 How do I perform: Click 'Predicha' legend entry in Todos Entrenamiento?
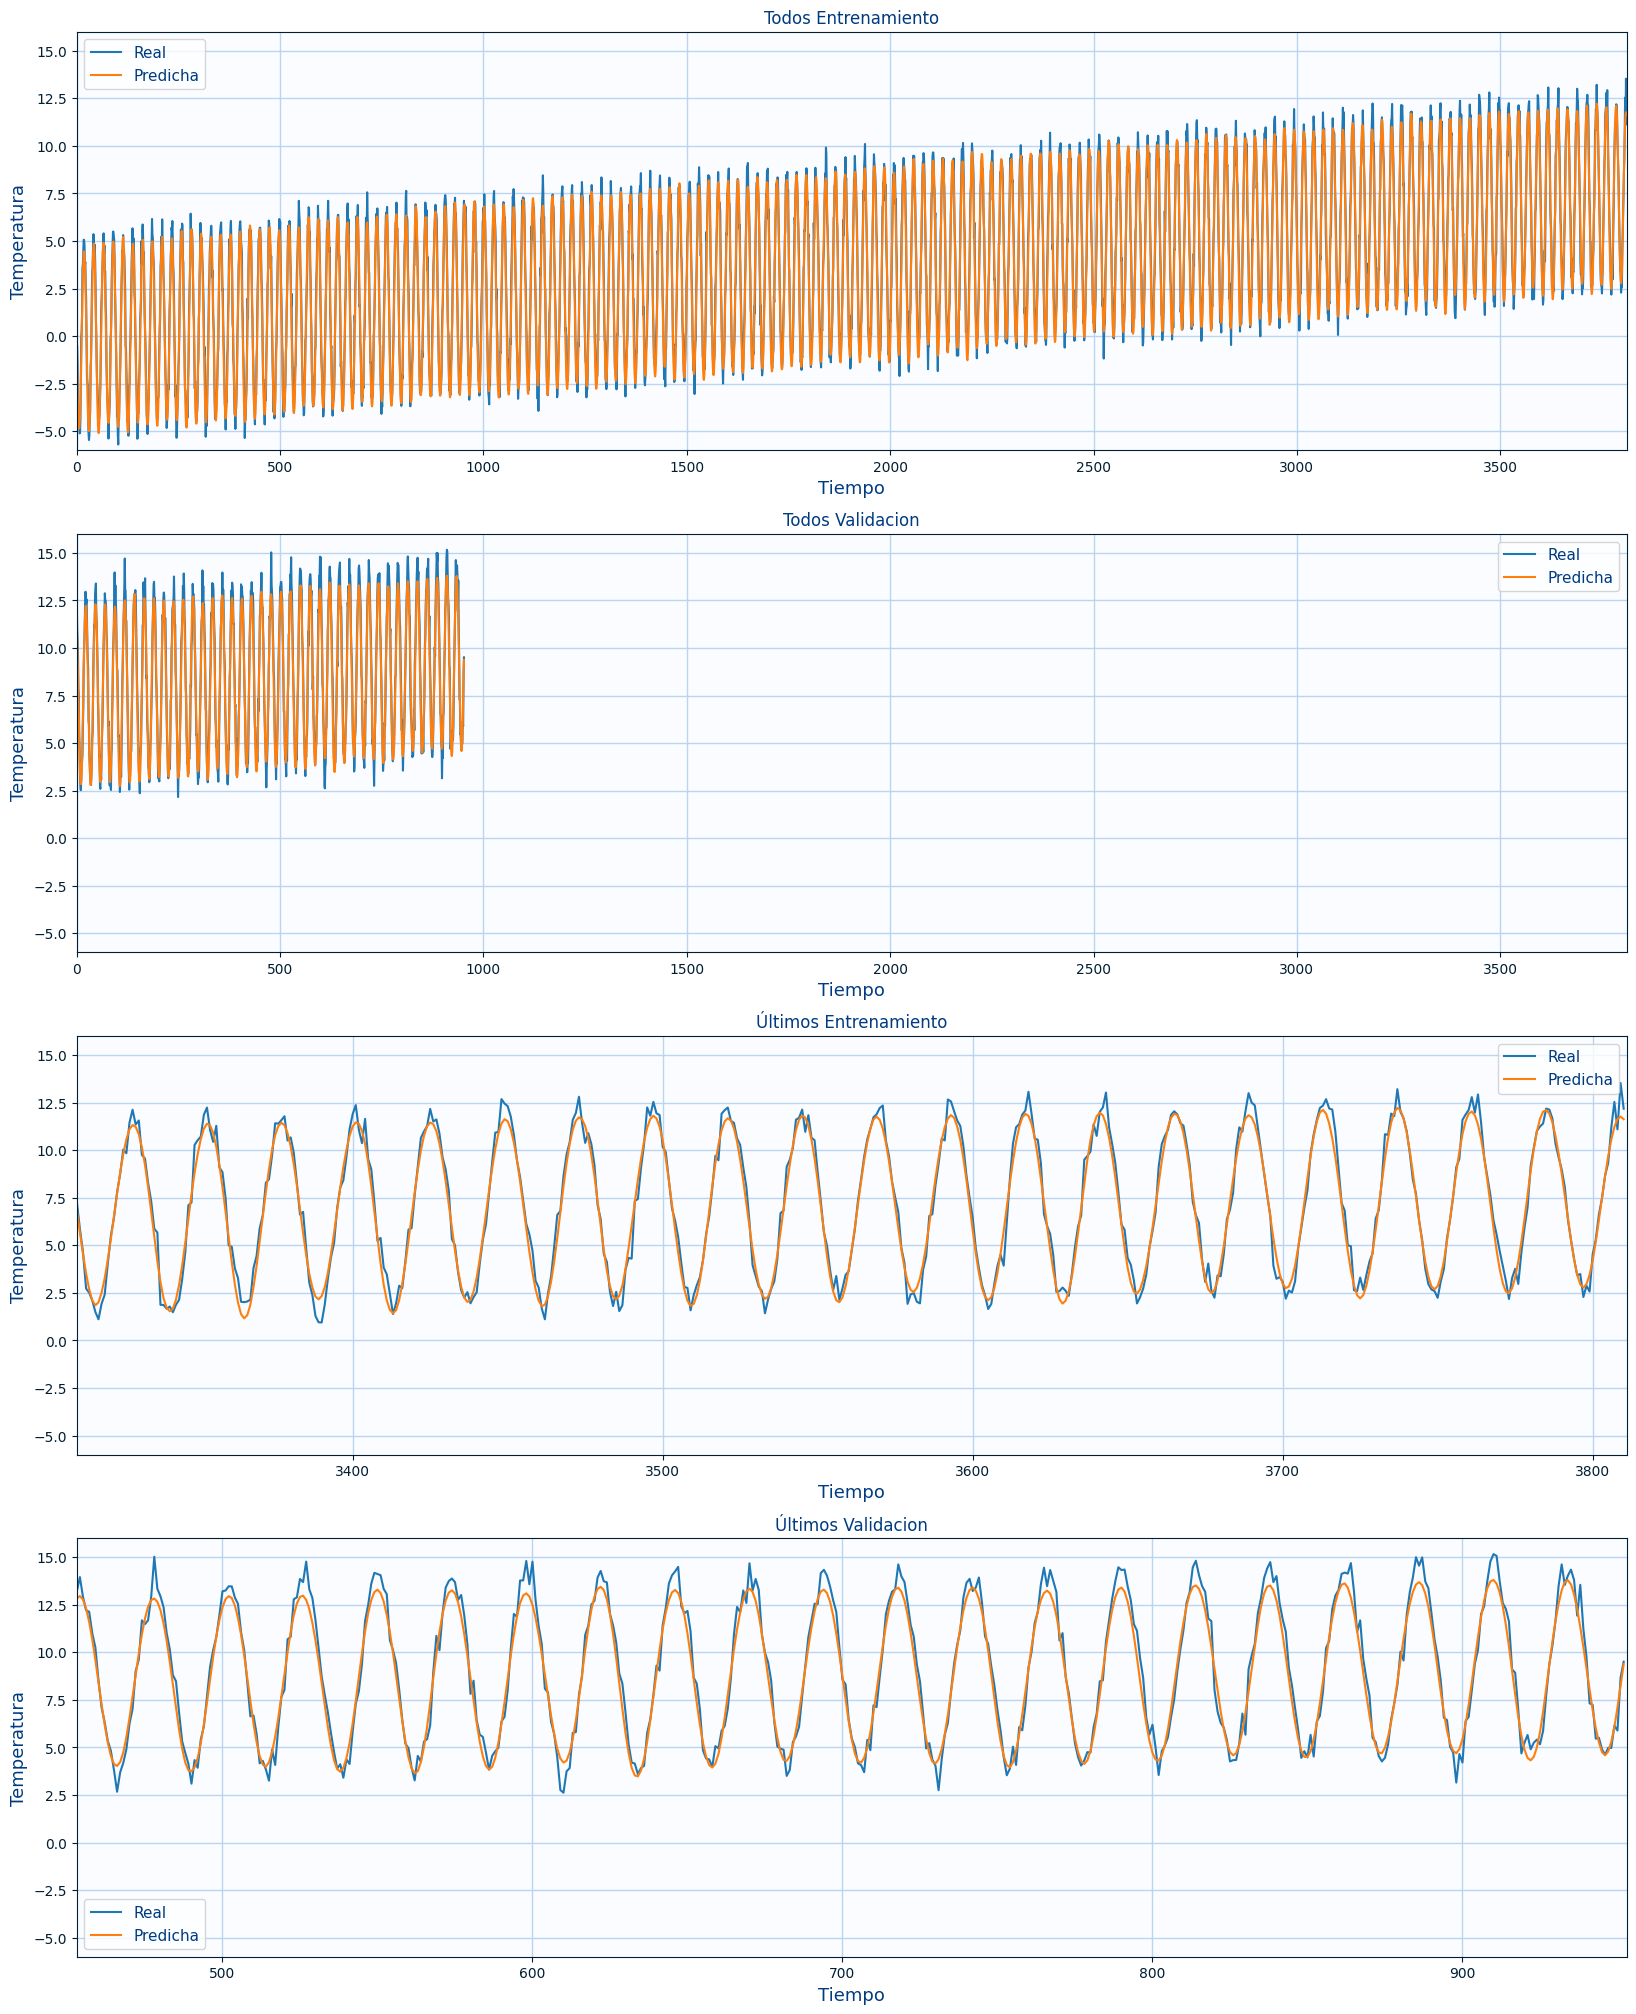[165, 76]
